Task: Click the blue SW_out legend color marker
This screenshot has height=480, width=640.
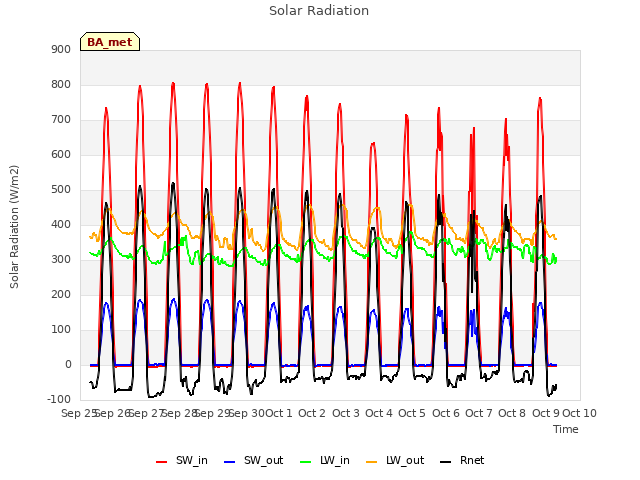Action: pyautogui.click(x=230, y=462)
